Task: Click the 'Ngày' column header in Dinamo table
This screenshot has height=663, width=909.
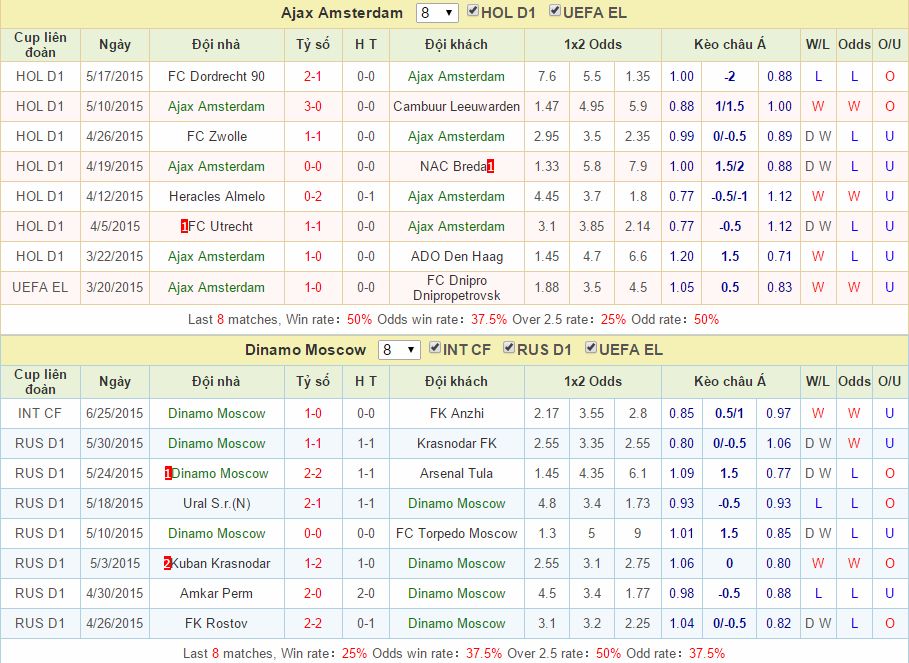Action: [x=115, y=382]
